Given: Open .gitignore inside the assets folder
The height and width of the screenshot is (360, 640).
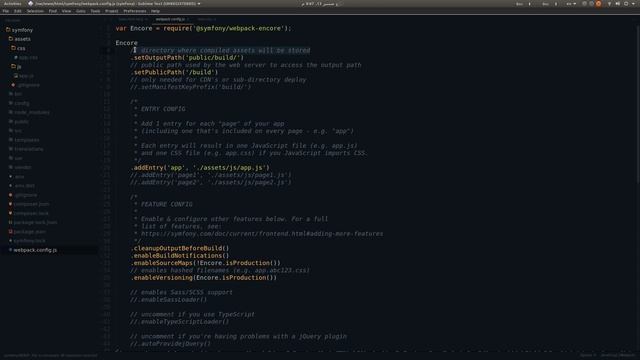Looking at the screenshot, I should [x=29, y=85].
